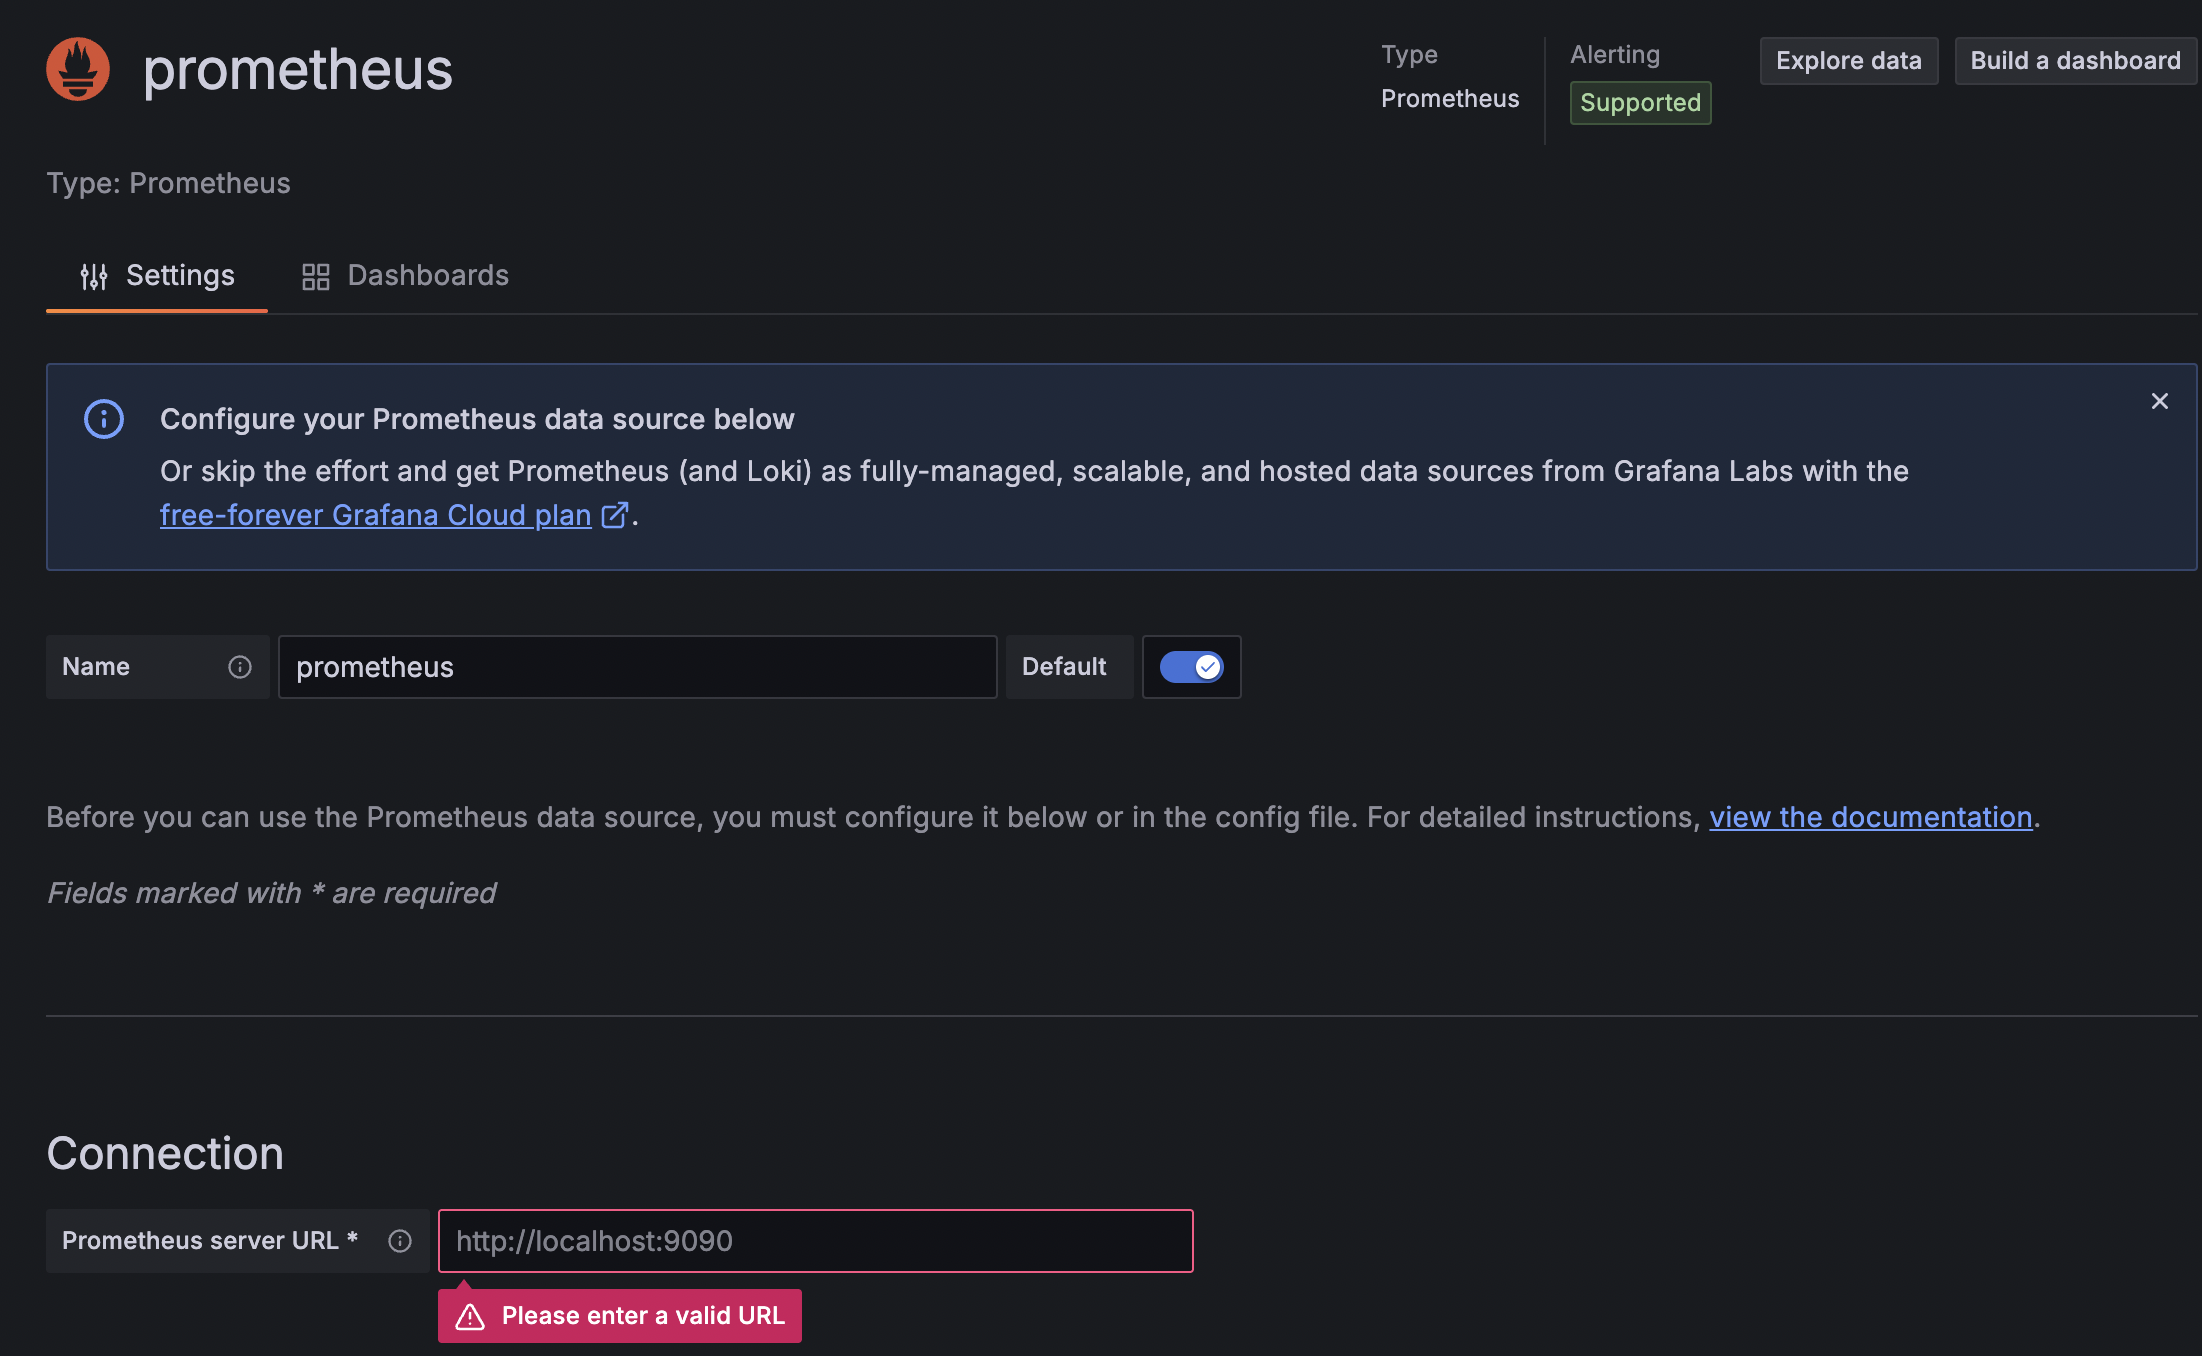Click the Dashboards grid icon
The image size is (2202, 1356).
click(x=316, y=277)
